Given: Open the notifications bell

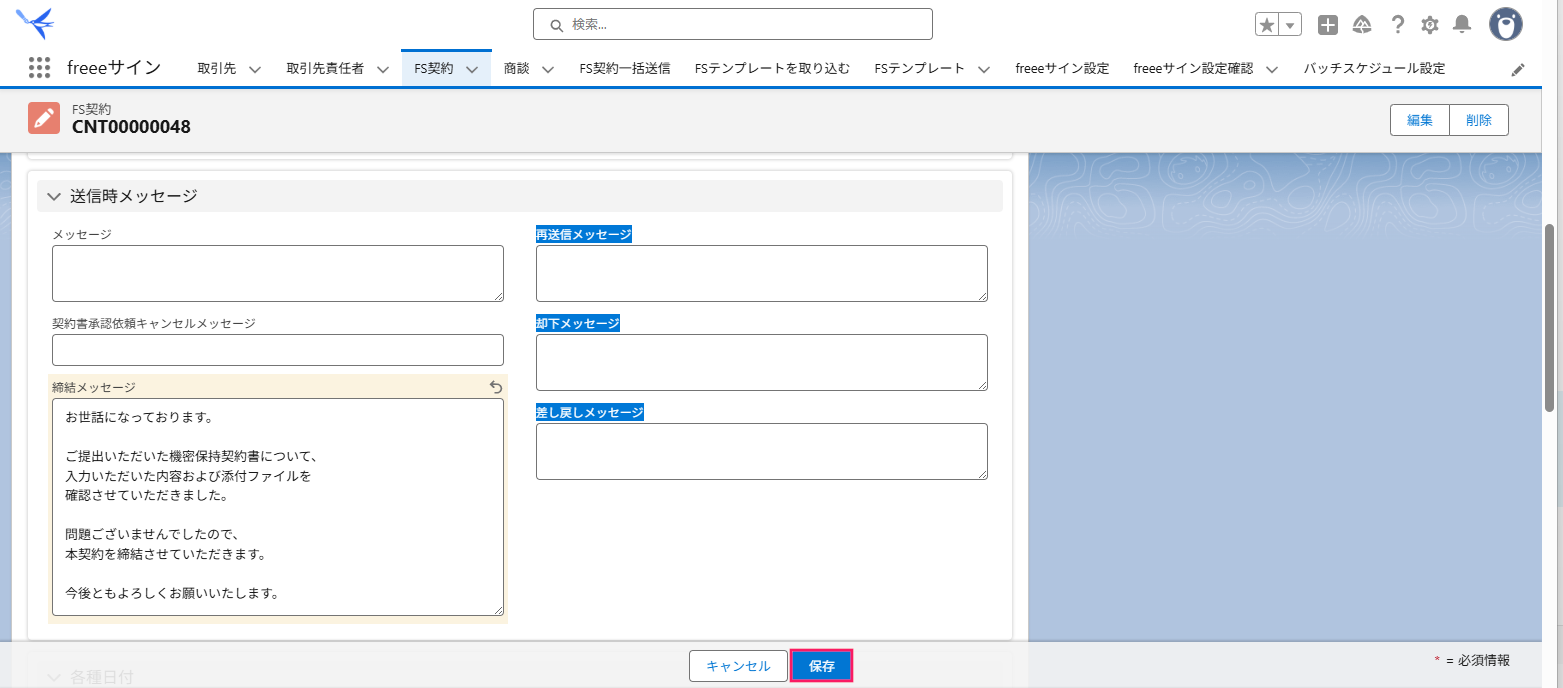Looking at the screenshot, I should [x=1462, y=25].
